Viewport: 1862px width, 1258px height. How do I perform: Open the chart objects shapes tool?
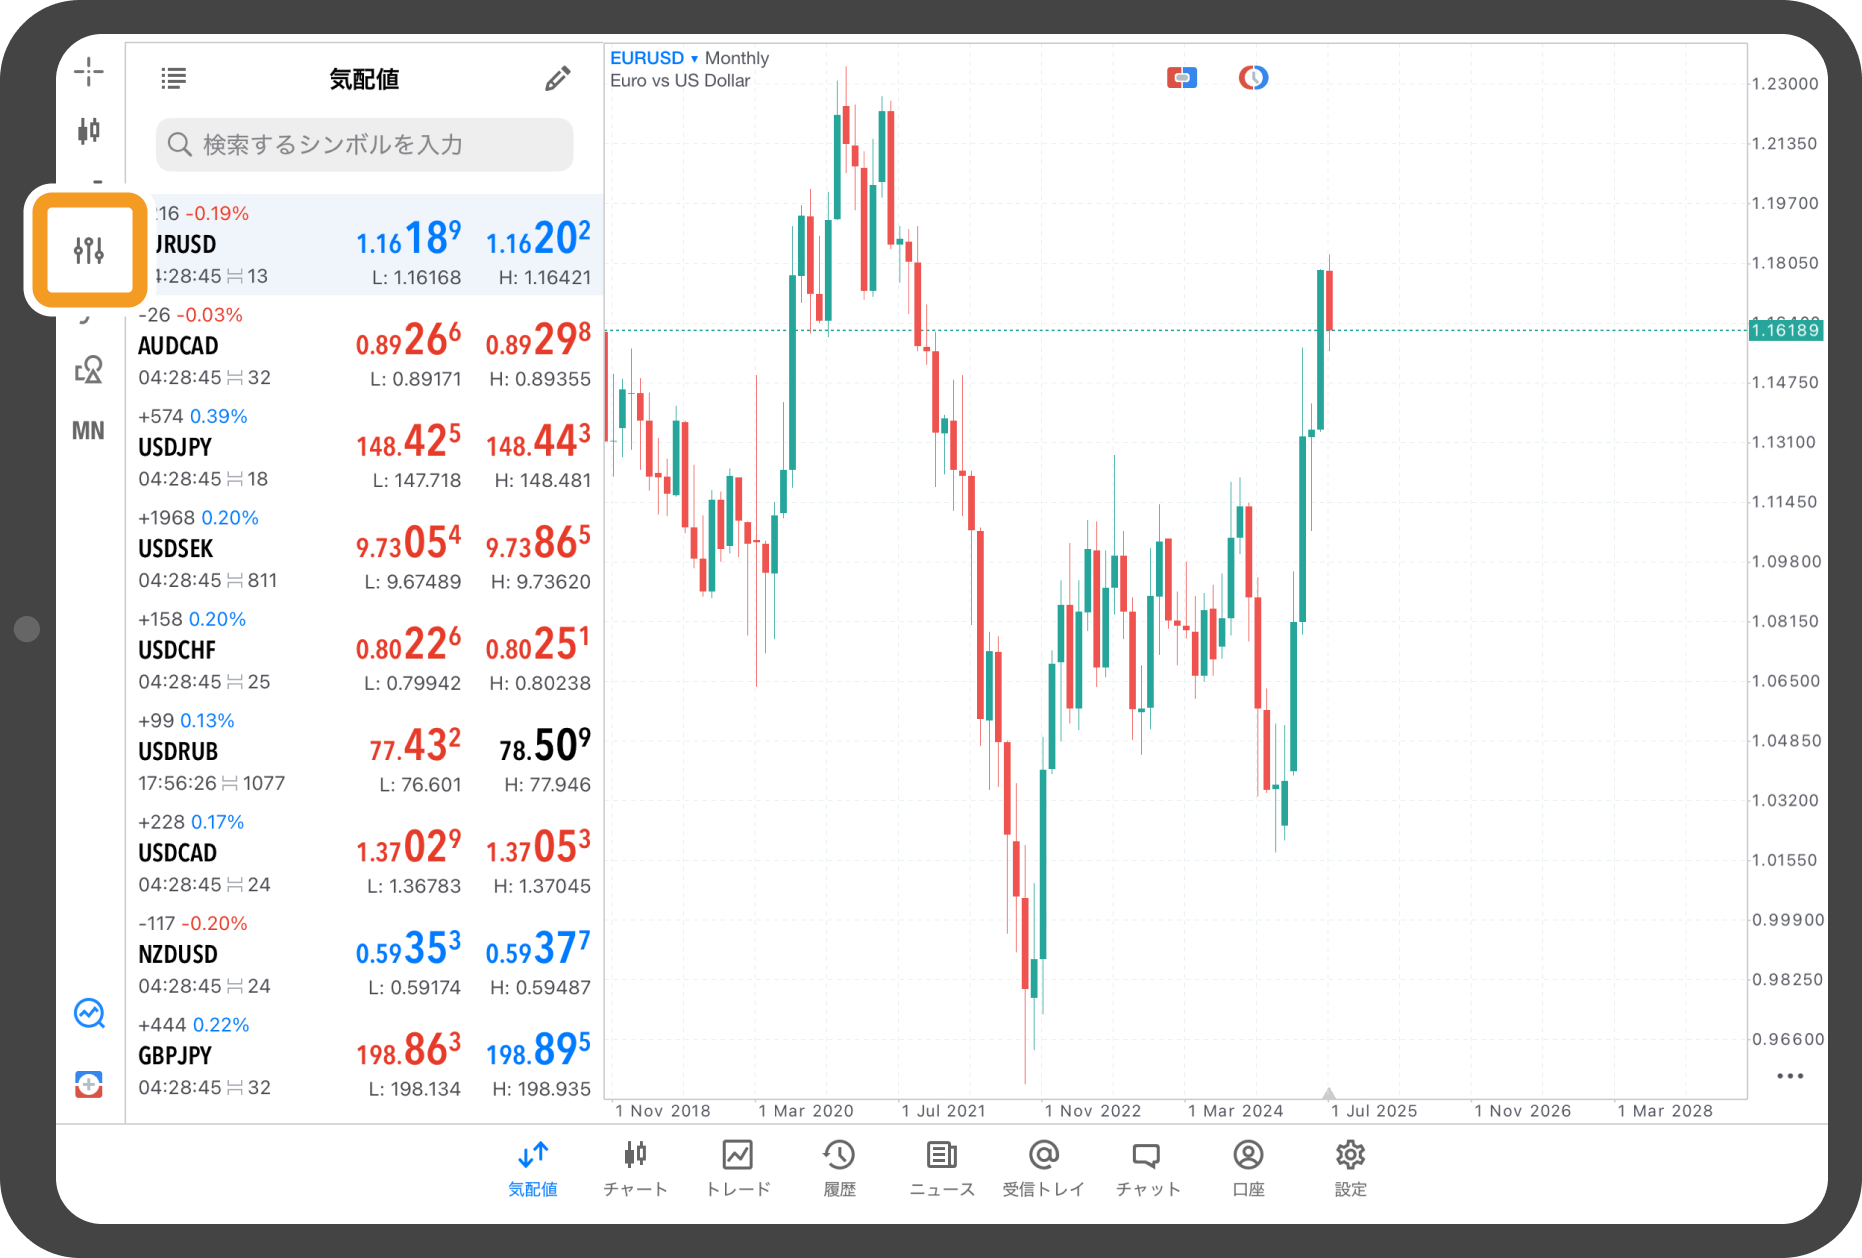[89, 370]
